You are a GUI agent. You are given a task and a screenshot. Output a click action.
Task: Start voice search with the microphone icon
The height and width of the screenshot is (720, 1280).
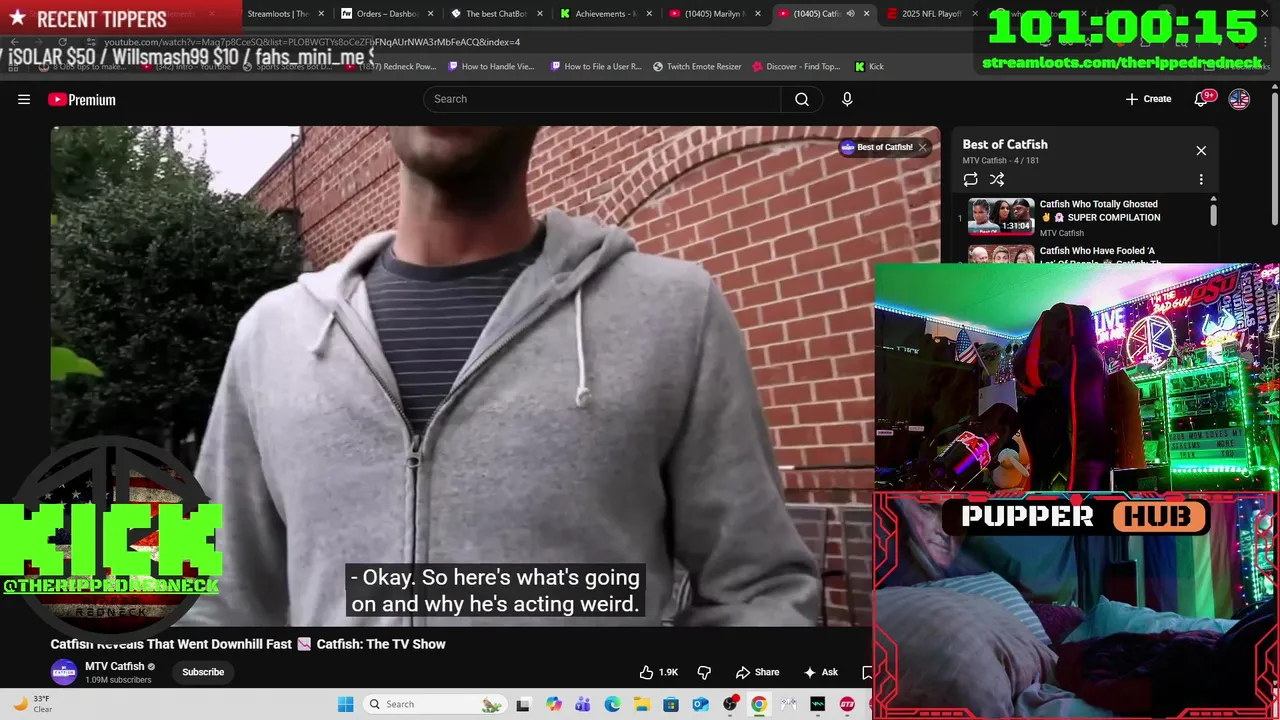(847, 99)
